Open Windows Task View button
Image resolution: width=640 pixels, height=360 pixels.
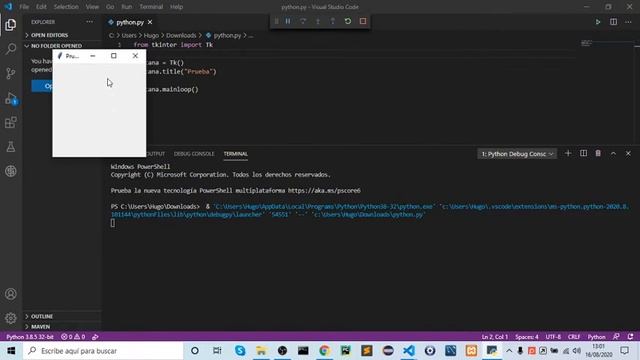click(x=217, y=351)
